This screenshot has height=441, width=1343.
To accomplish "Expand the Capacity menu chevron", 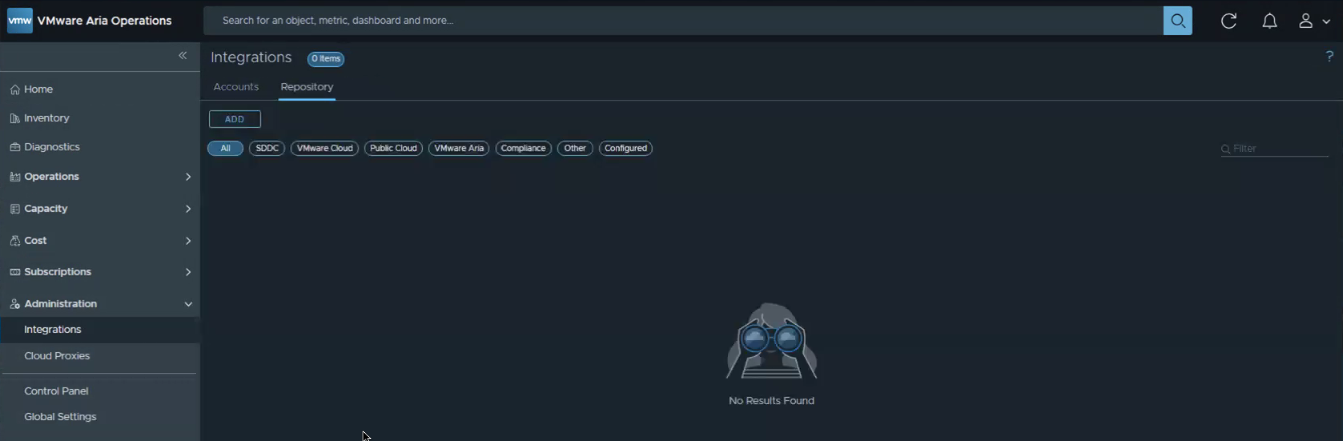I will click(188, 209).
